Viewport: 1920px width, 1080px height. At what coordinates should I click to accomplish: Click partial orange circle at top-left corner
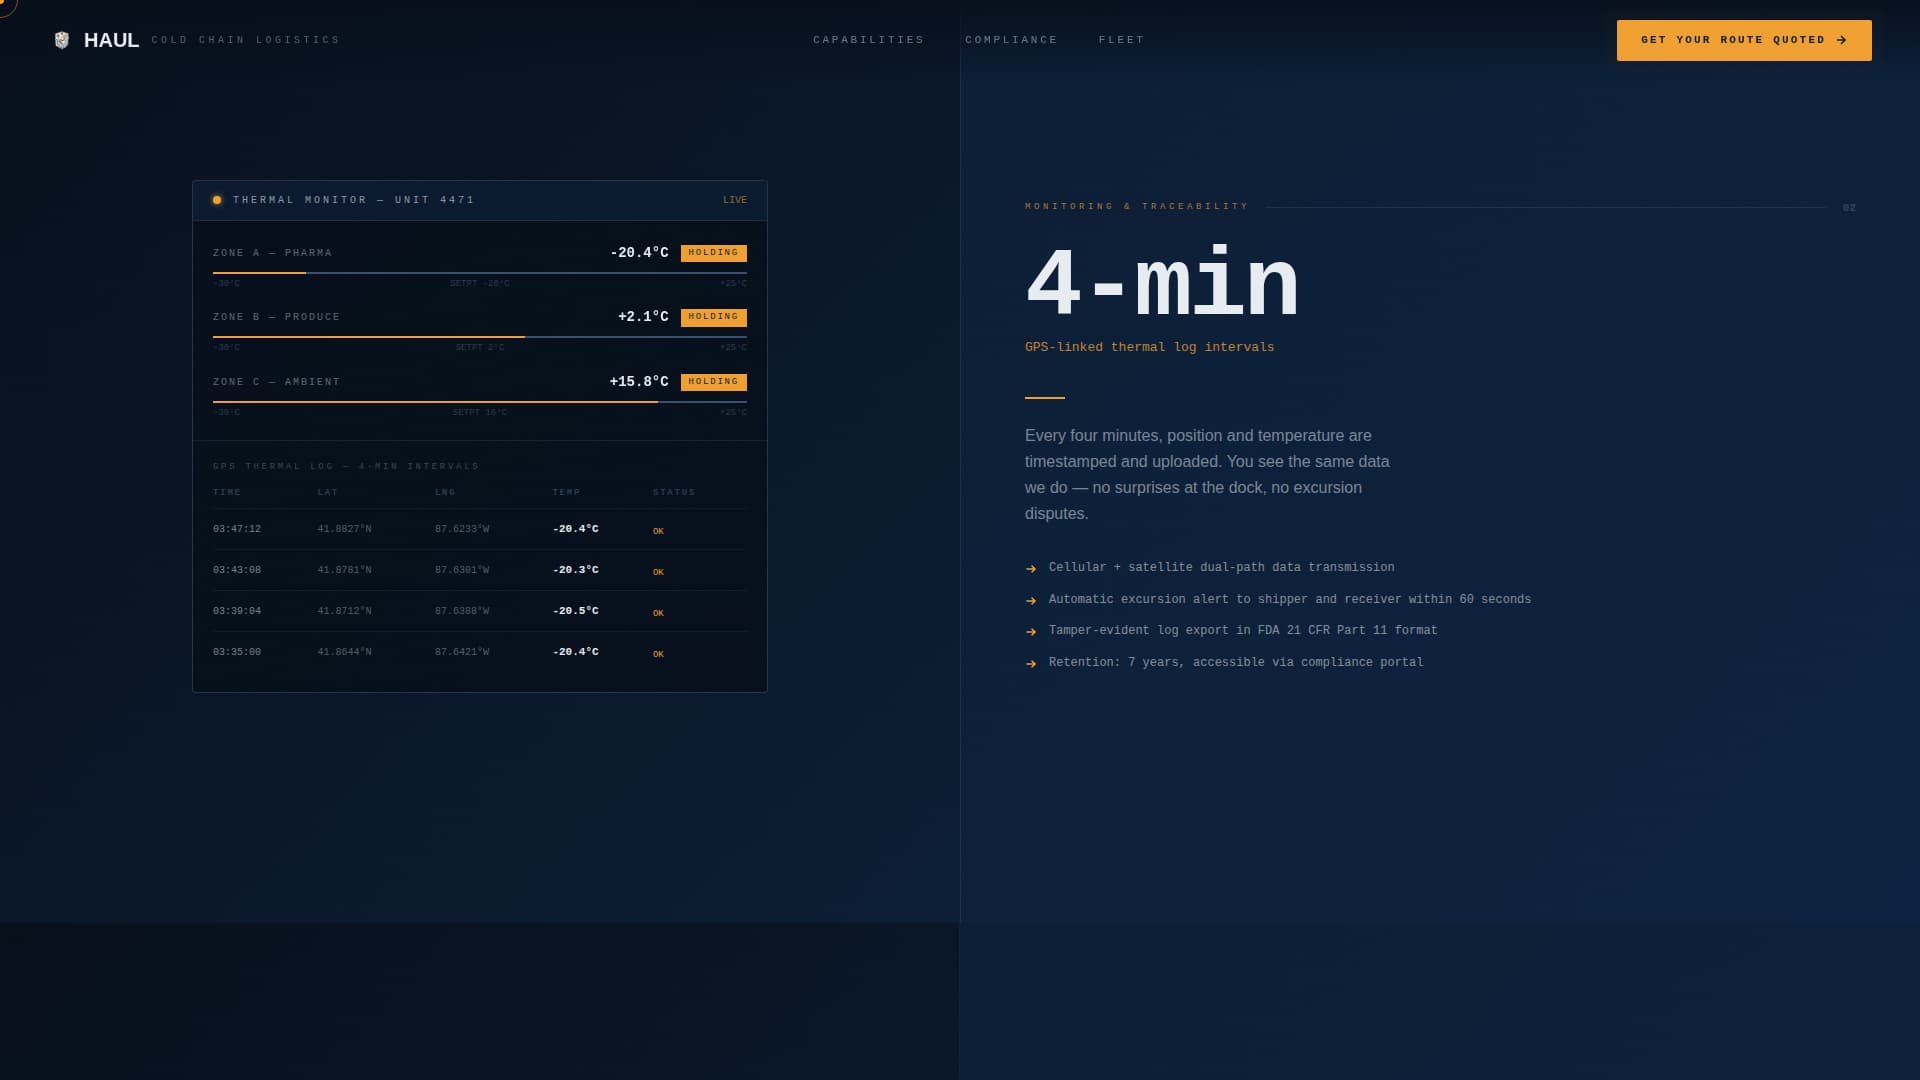click(6, 6)
